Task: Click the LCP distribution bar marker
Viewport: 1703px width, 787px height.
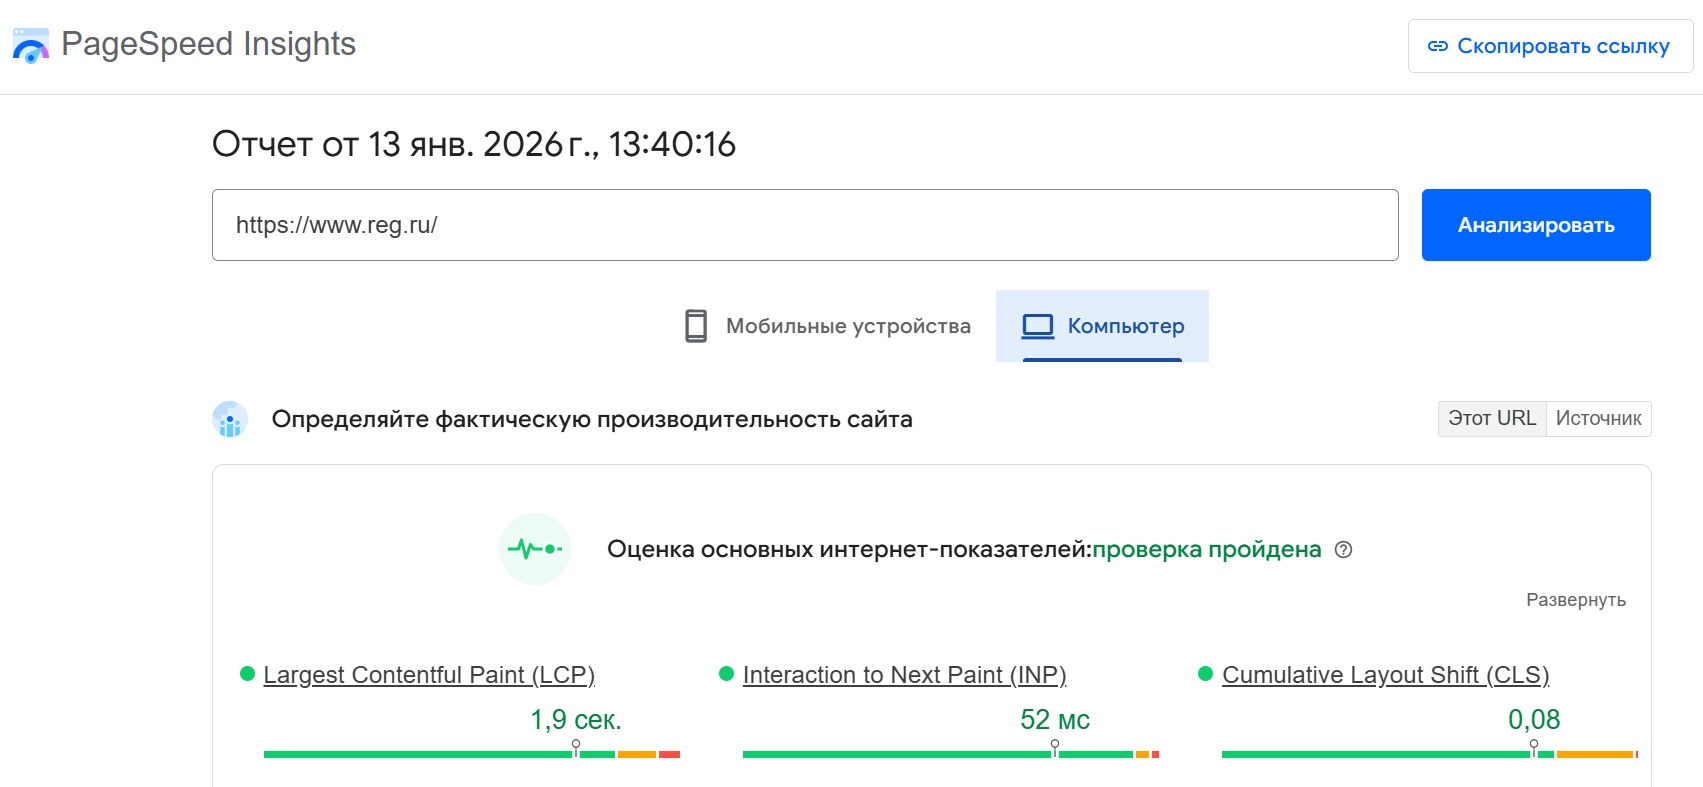Action: tap(576, 748)
